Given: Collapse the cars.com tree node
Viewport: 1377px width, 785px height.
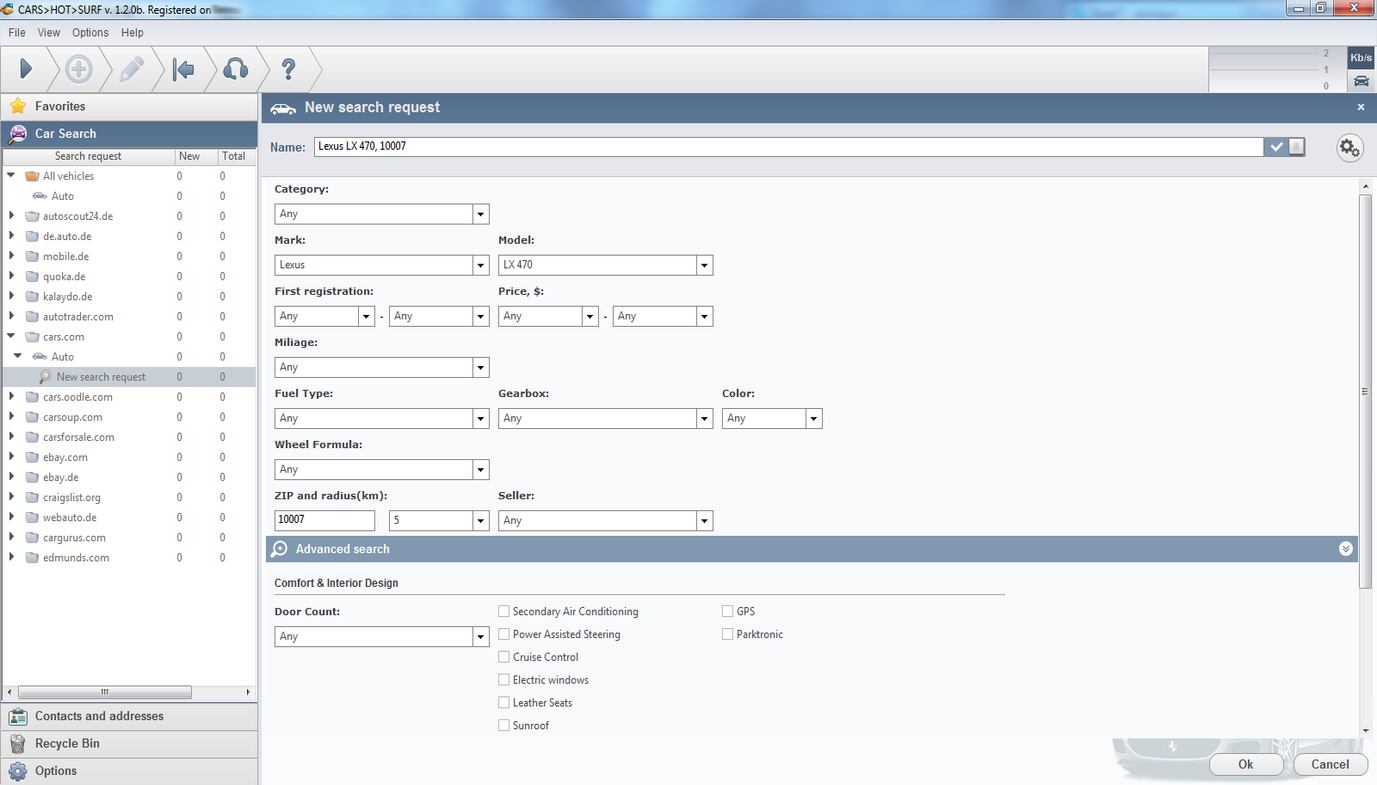Looking at the screenshot, I should (x=12, y=337).
